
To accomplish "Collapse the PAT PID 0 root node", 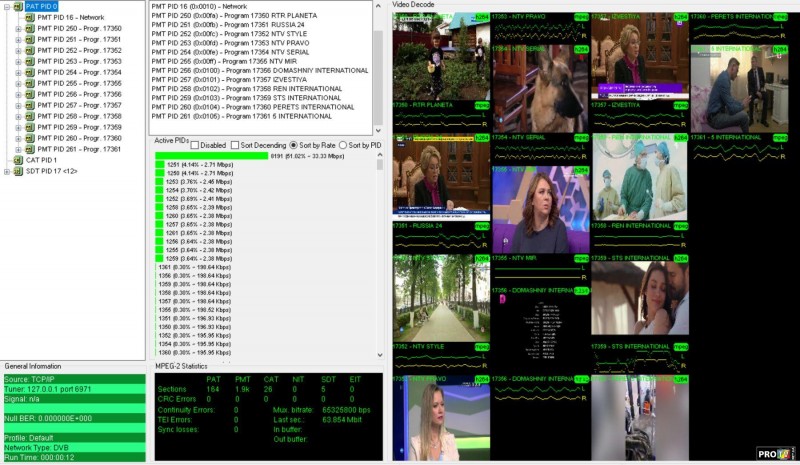I will click(7, 6).
